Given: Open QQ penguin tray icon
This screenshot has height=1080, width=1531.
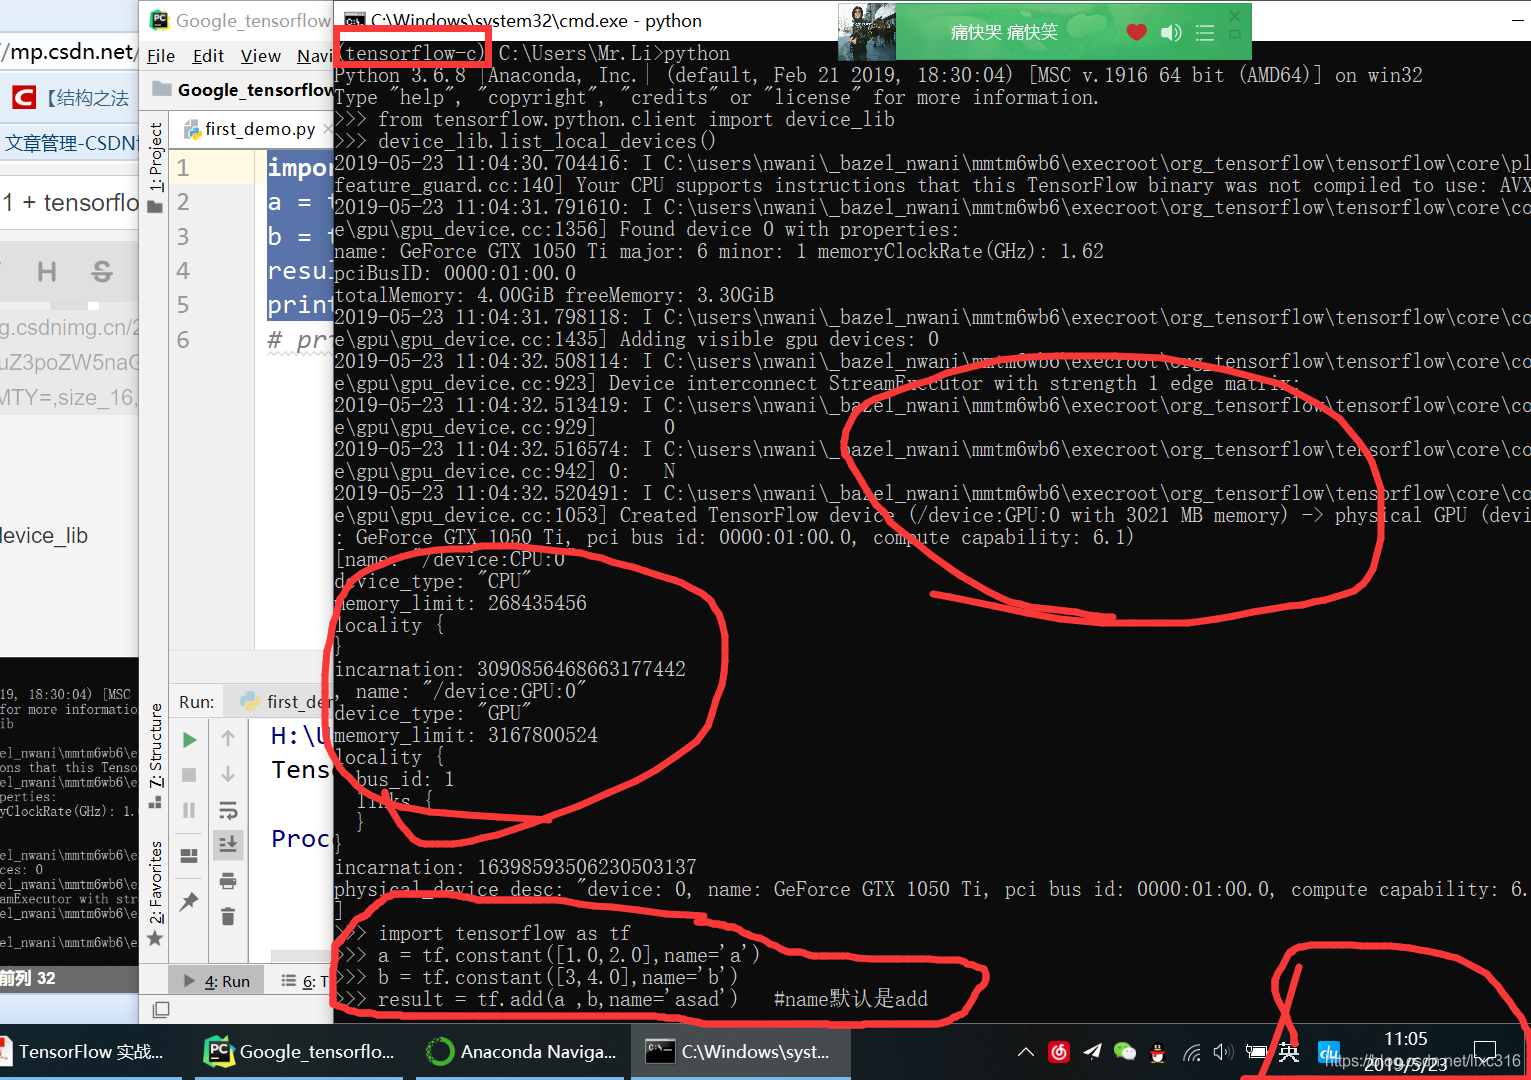Looking at the screenshot, I should 1158,1052.
